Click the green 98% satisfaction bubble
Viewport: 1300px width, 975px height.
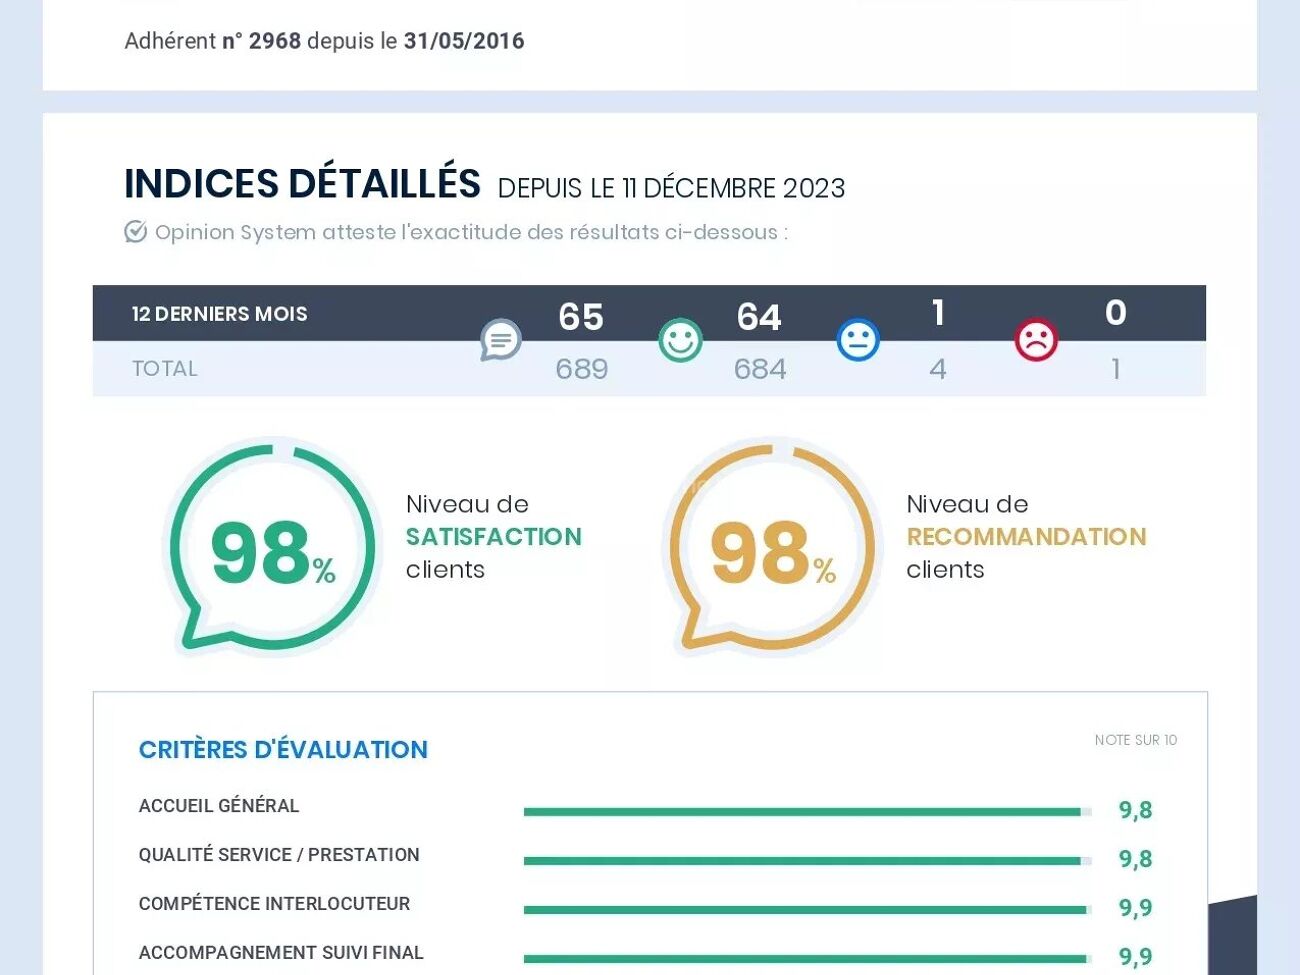tap(272, 548)
